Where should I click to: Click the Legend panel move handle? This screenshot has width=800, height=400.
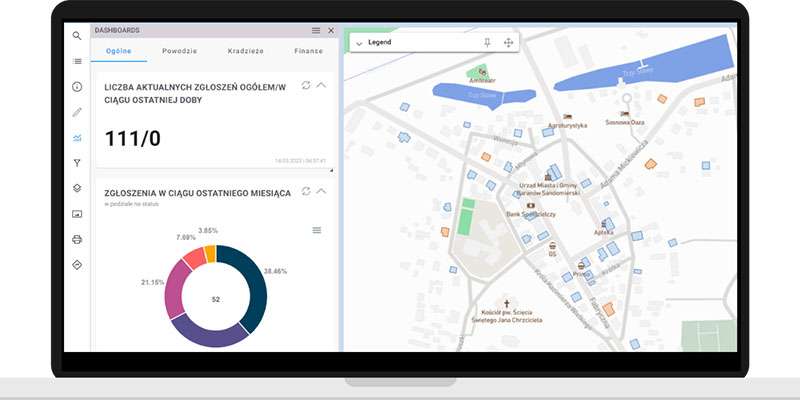coord(508,43)
